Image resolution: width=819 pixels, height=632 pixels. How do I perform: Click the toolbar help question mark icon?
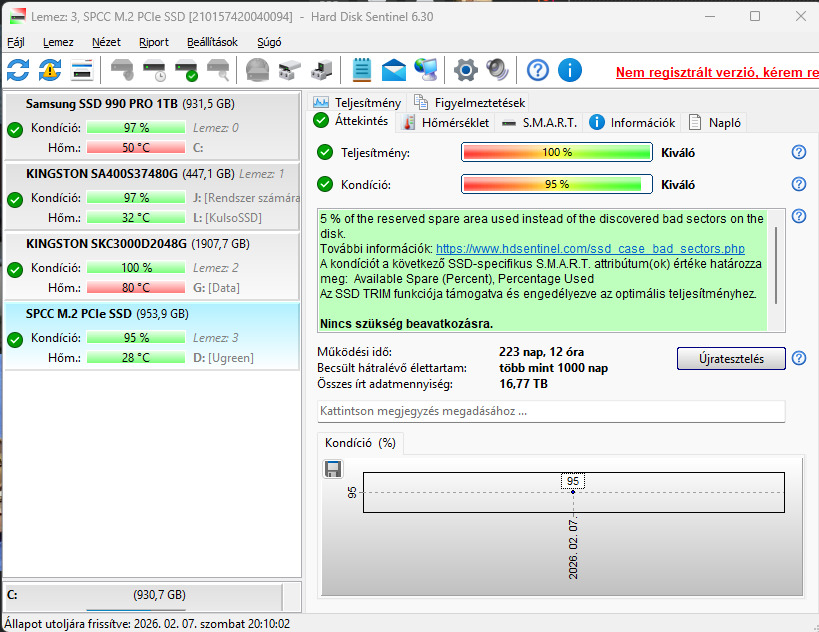click(537, 70)
